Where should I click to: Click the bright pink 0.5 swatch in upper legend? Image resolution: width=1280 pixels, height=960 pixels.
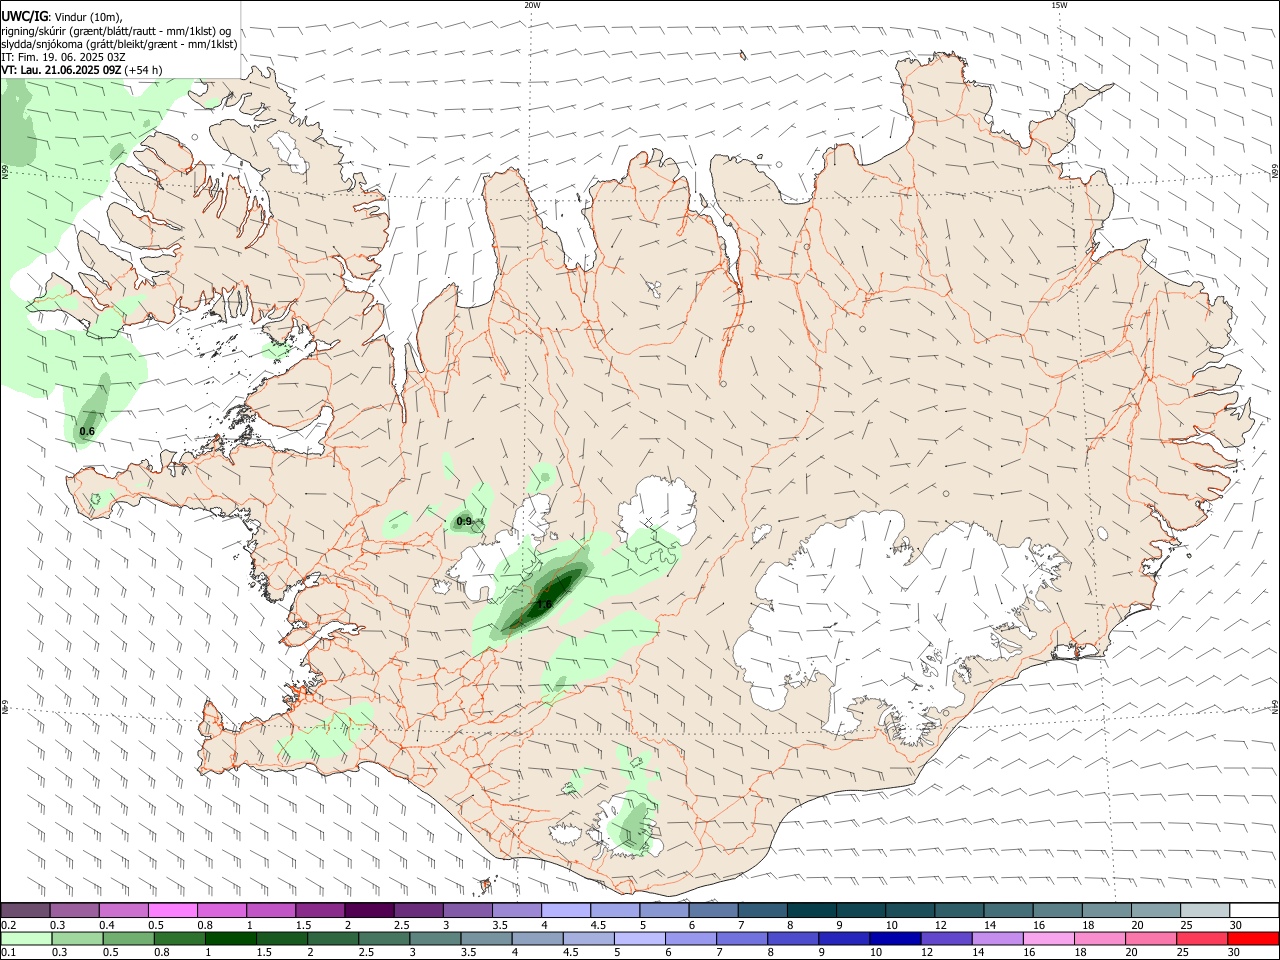click(173, 911)
